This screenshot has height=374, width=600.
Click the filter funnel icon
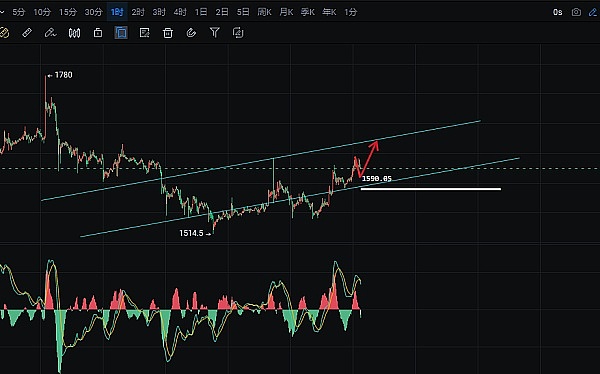pyautogui.click(x=215, y=33)
